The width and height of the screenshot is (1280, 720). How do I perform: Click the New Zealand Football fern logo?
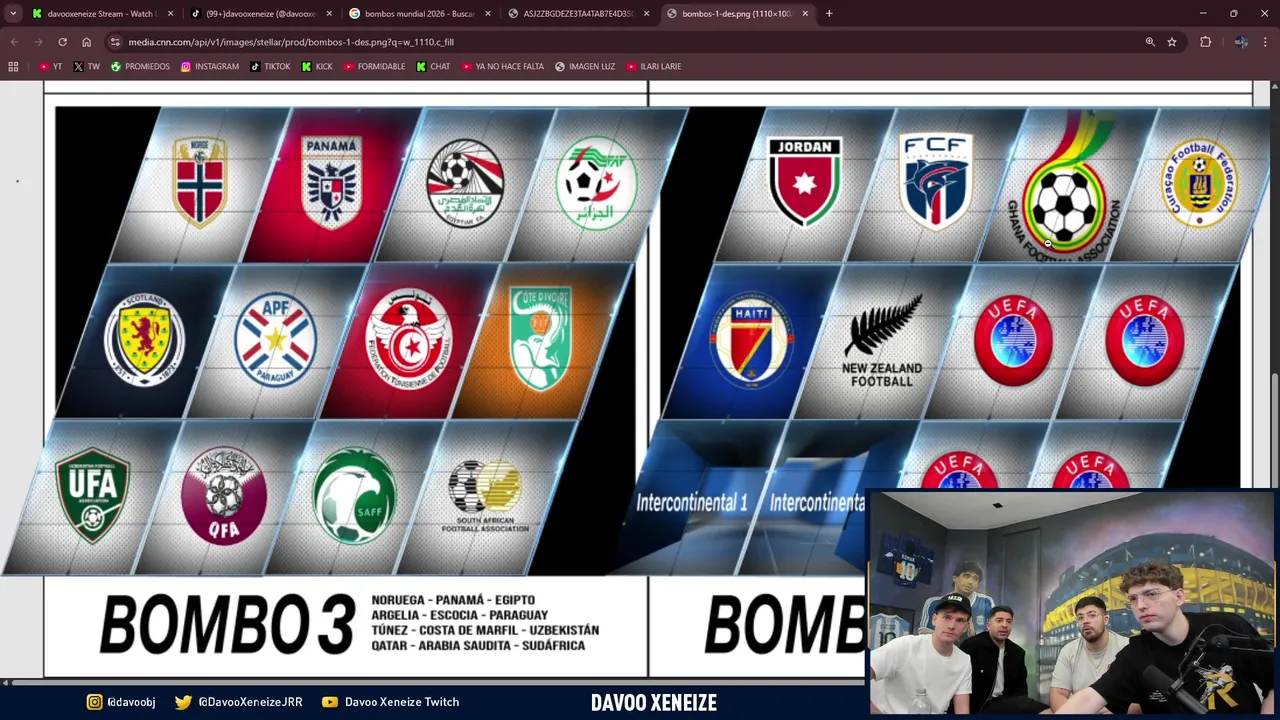882,340
